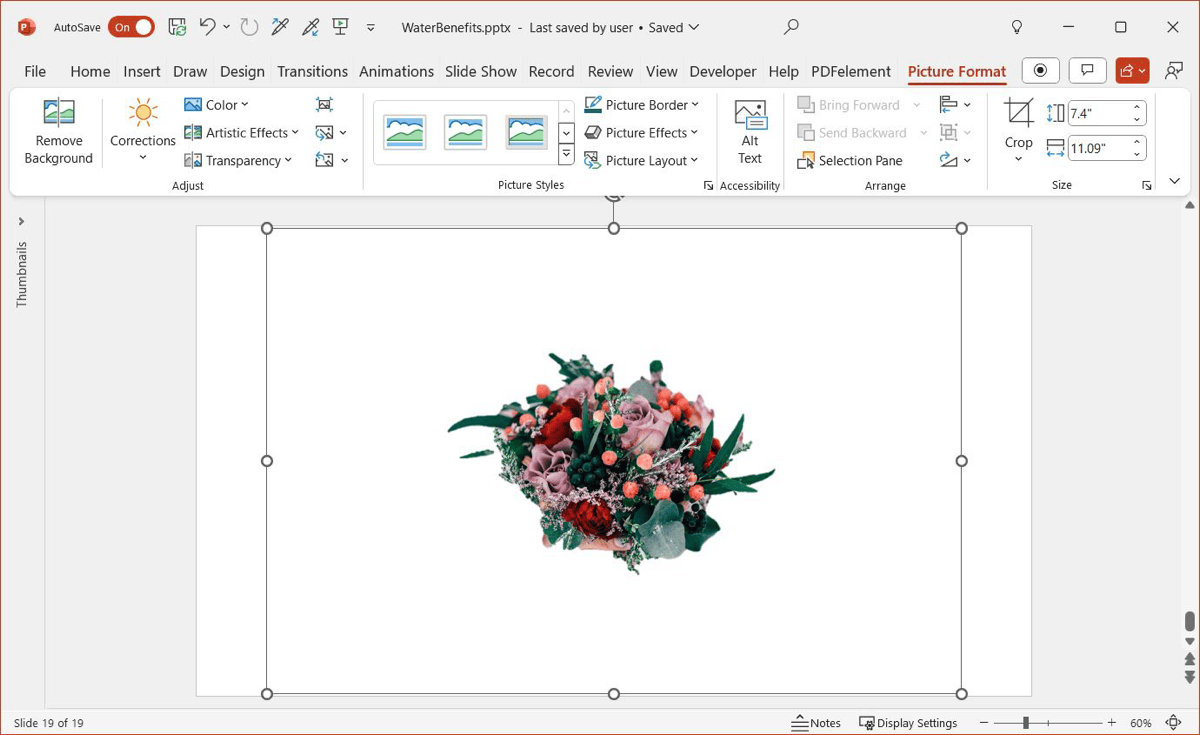Expand the Crop dropdown arrow
Image resolution: width=1200 pixels, height=735 pixels.
1019,158
